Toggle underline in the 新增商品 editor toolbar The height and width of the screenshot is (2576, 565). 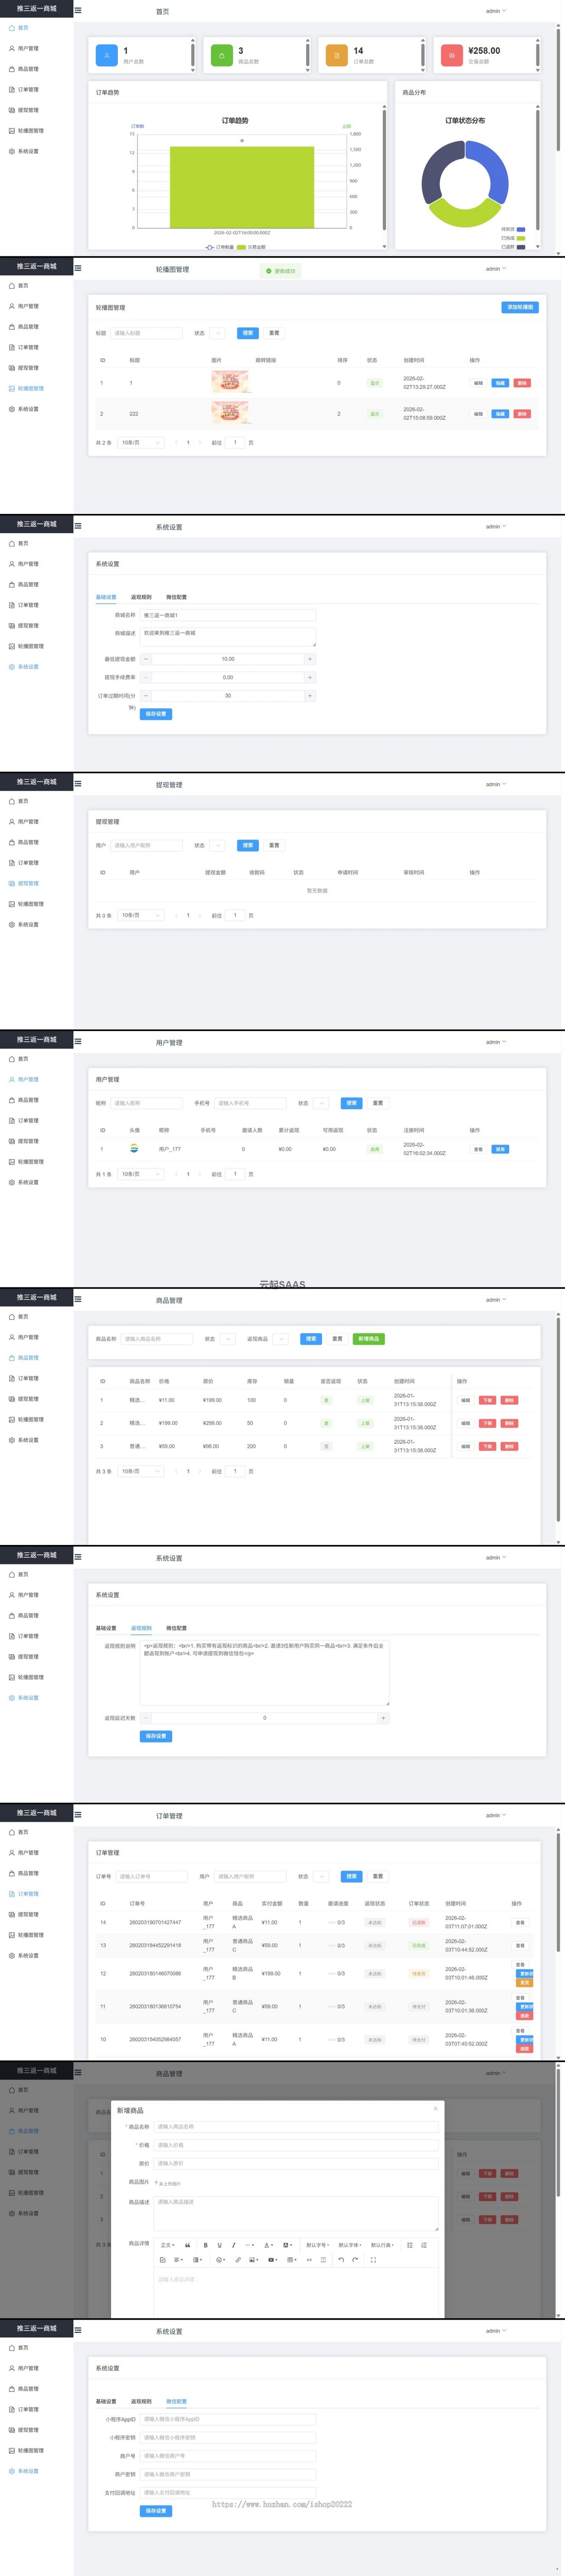220,2245
